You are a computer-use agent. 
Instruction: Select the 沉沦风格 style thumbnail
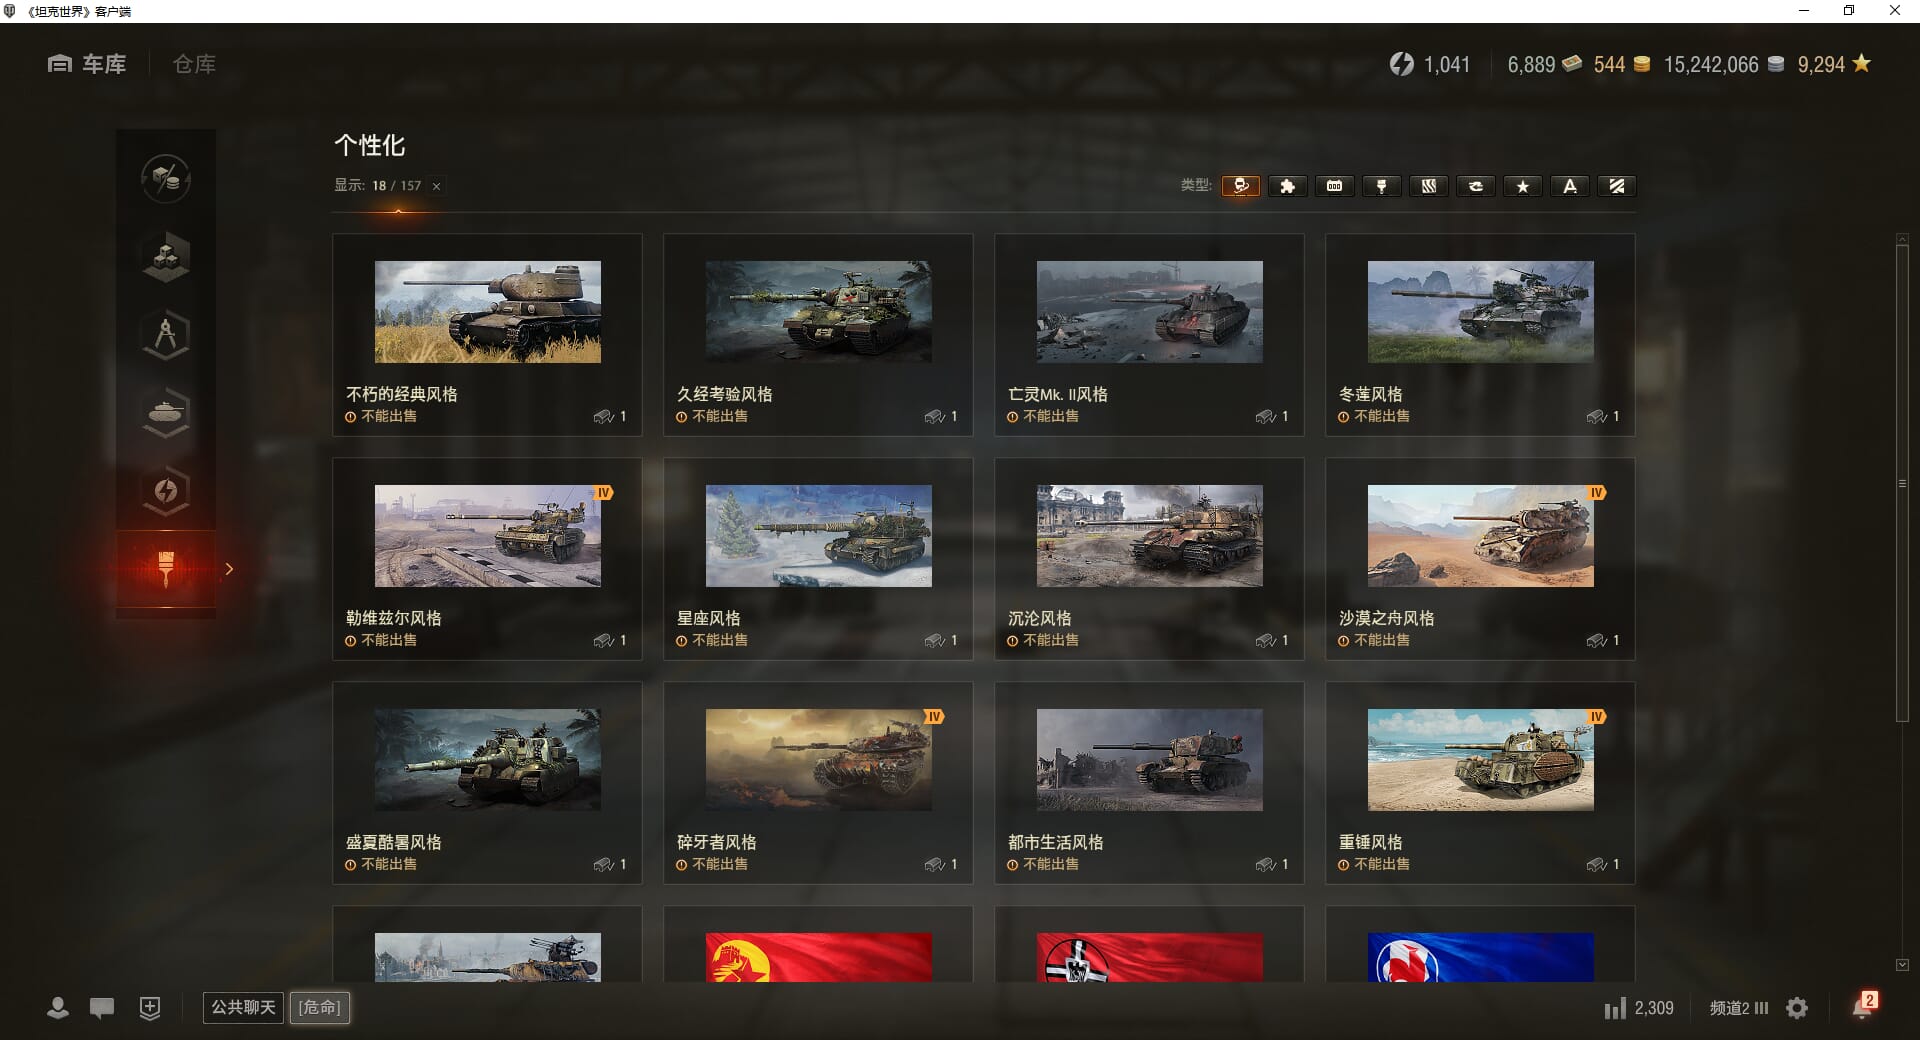(x=1149, y=536)
